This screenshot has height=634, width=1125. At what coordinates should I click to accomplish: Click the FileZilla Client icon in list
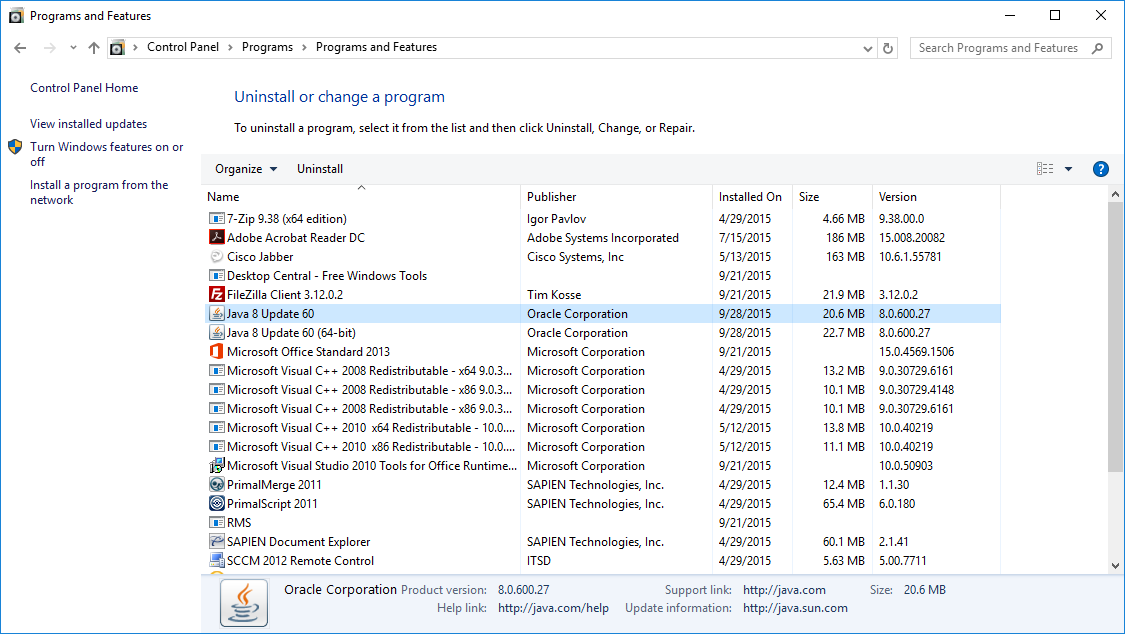click(216, 295)
